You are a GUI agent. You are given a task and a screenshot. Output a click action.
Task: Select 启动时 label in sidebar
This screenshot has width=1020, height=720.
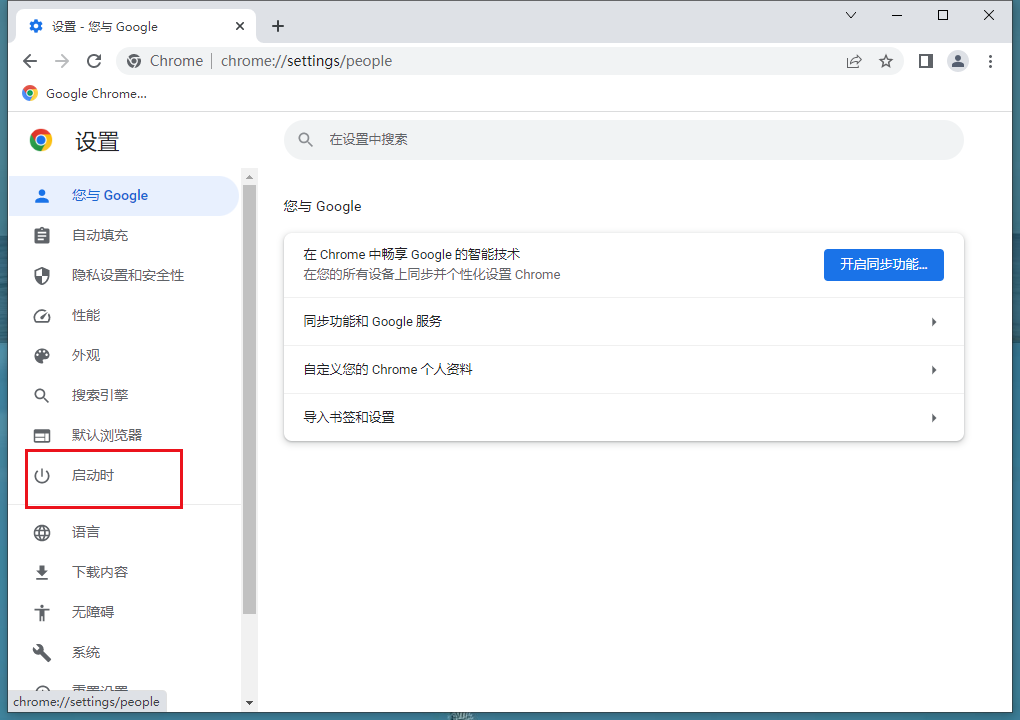[x=93, y=475]
